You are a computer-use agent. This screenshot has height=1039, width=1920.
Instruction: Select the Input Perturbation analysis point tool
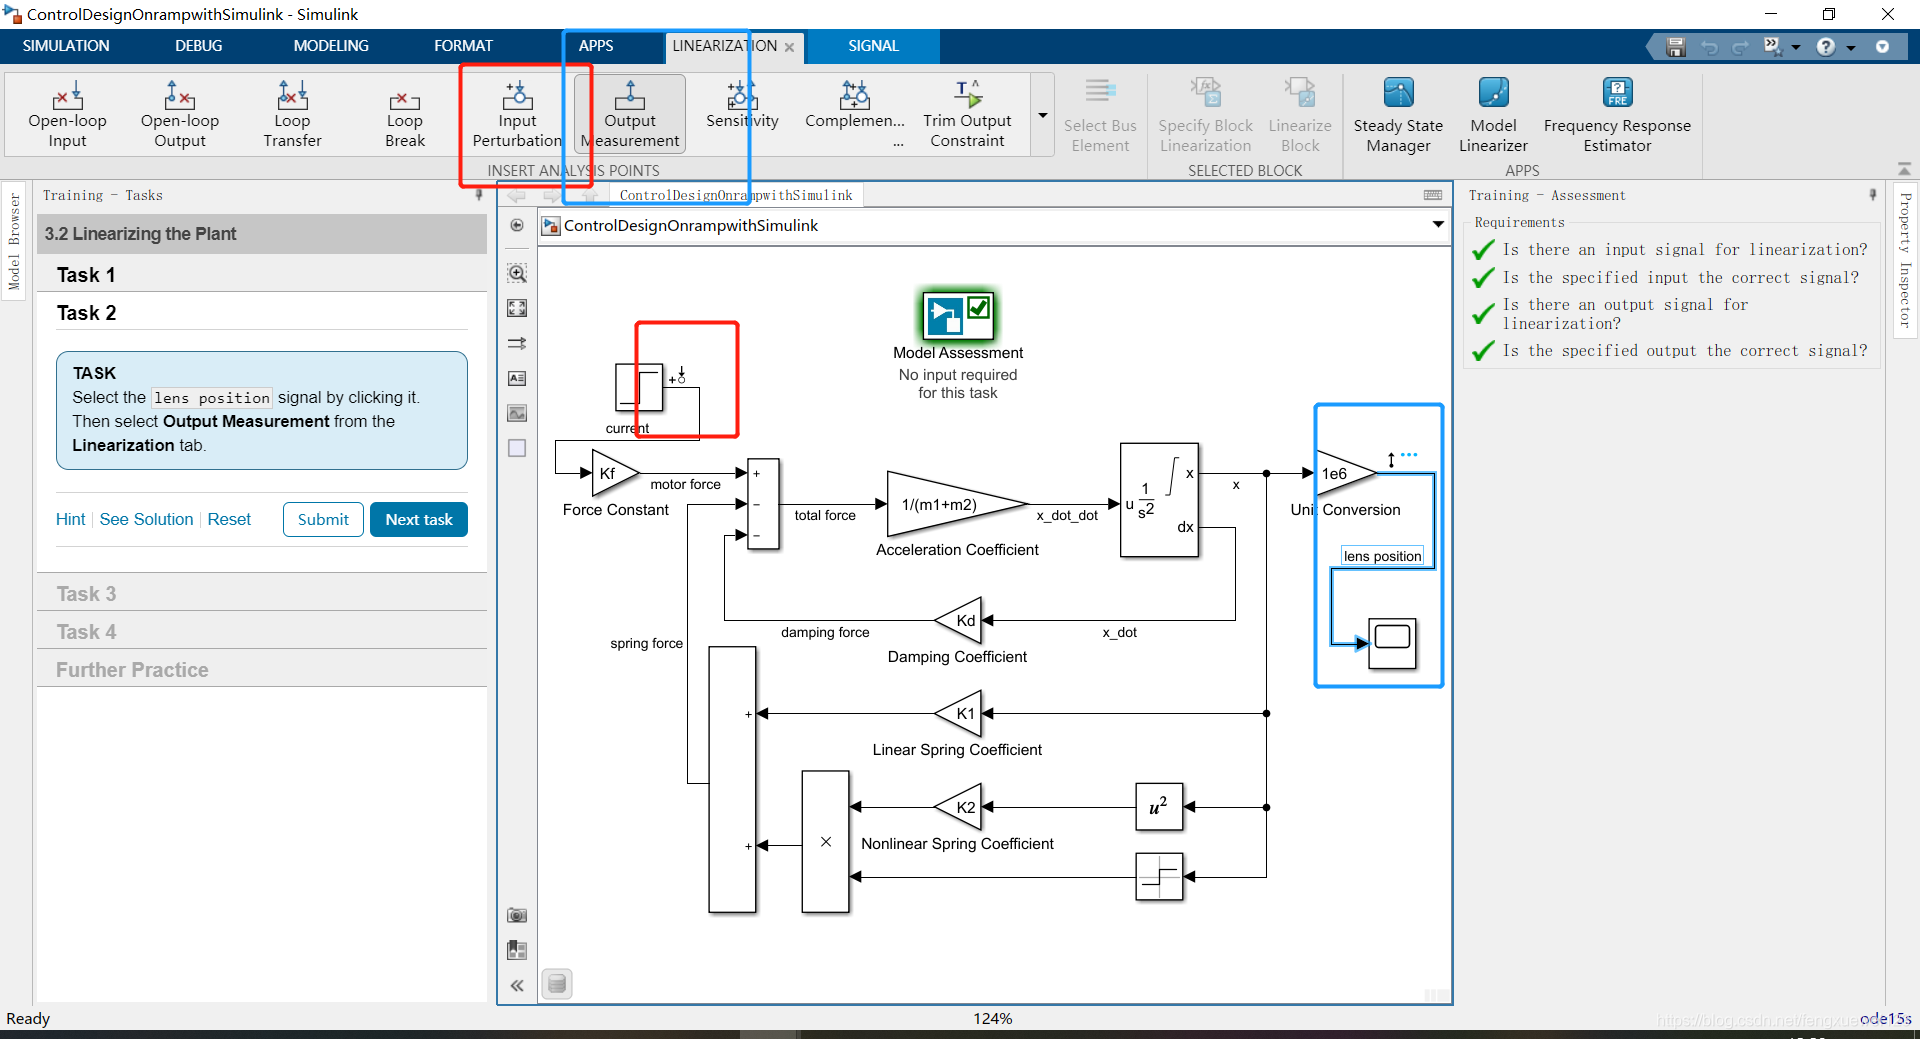point(516,112)
